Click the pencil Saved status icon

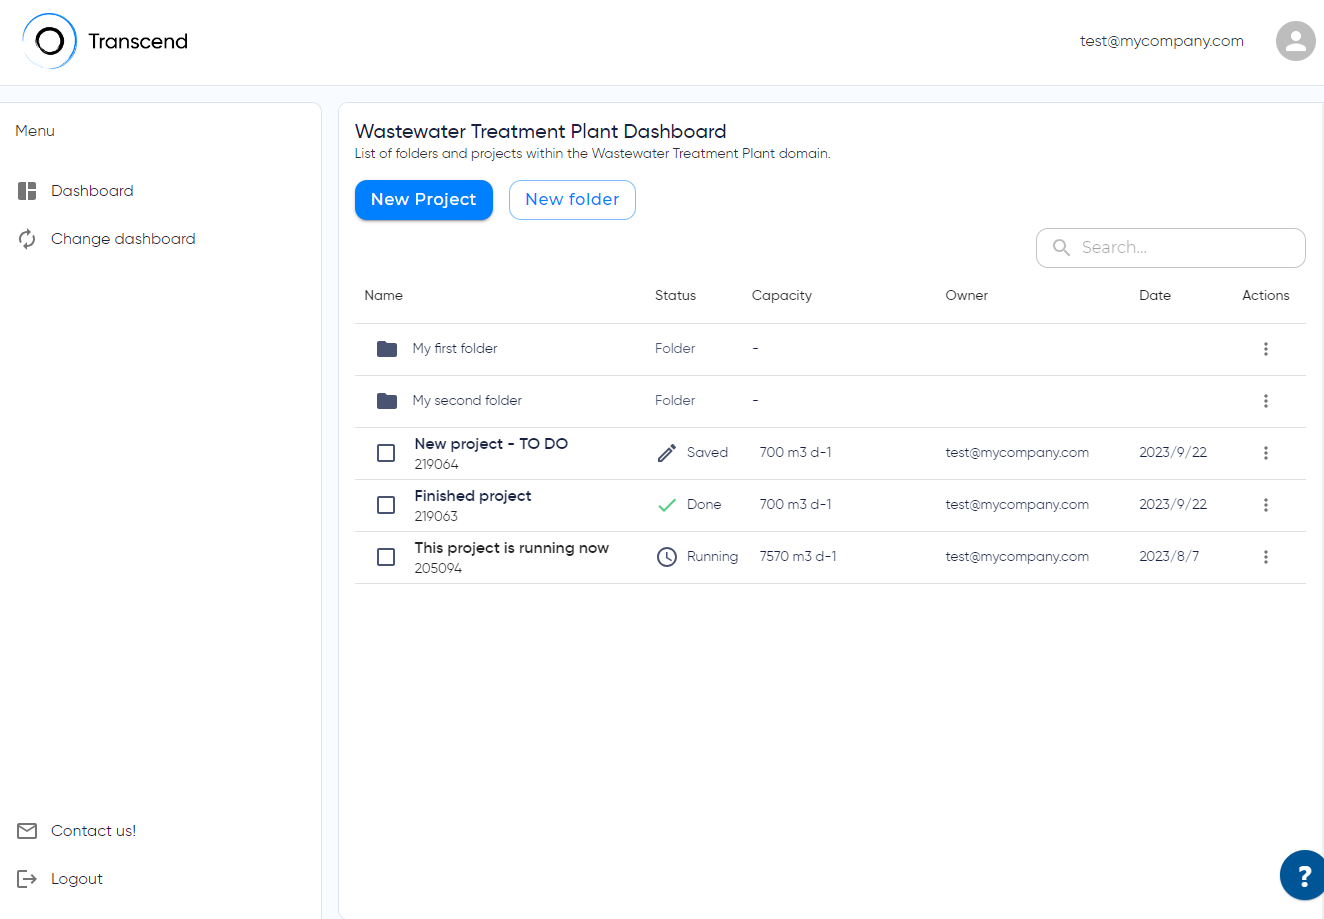click(666, 452)
